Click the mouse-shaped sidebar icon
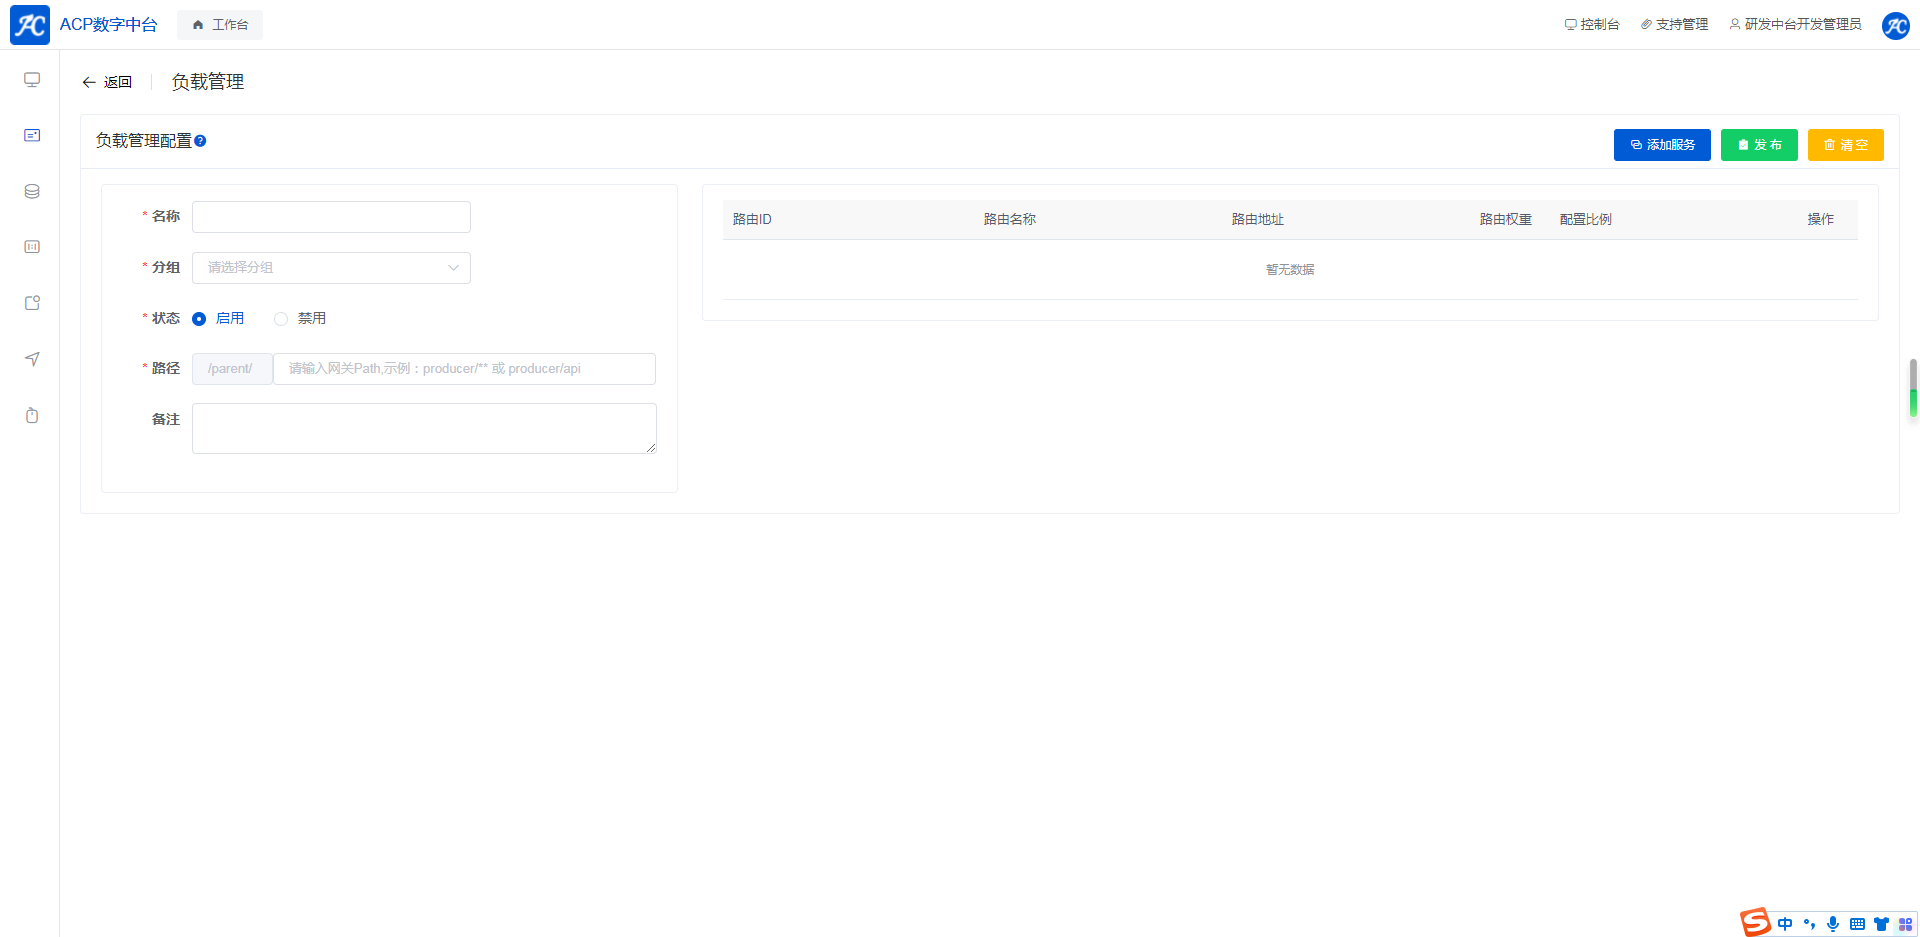 click(x=32, y=415)
